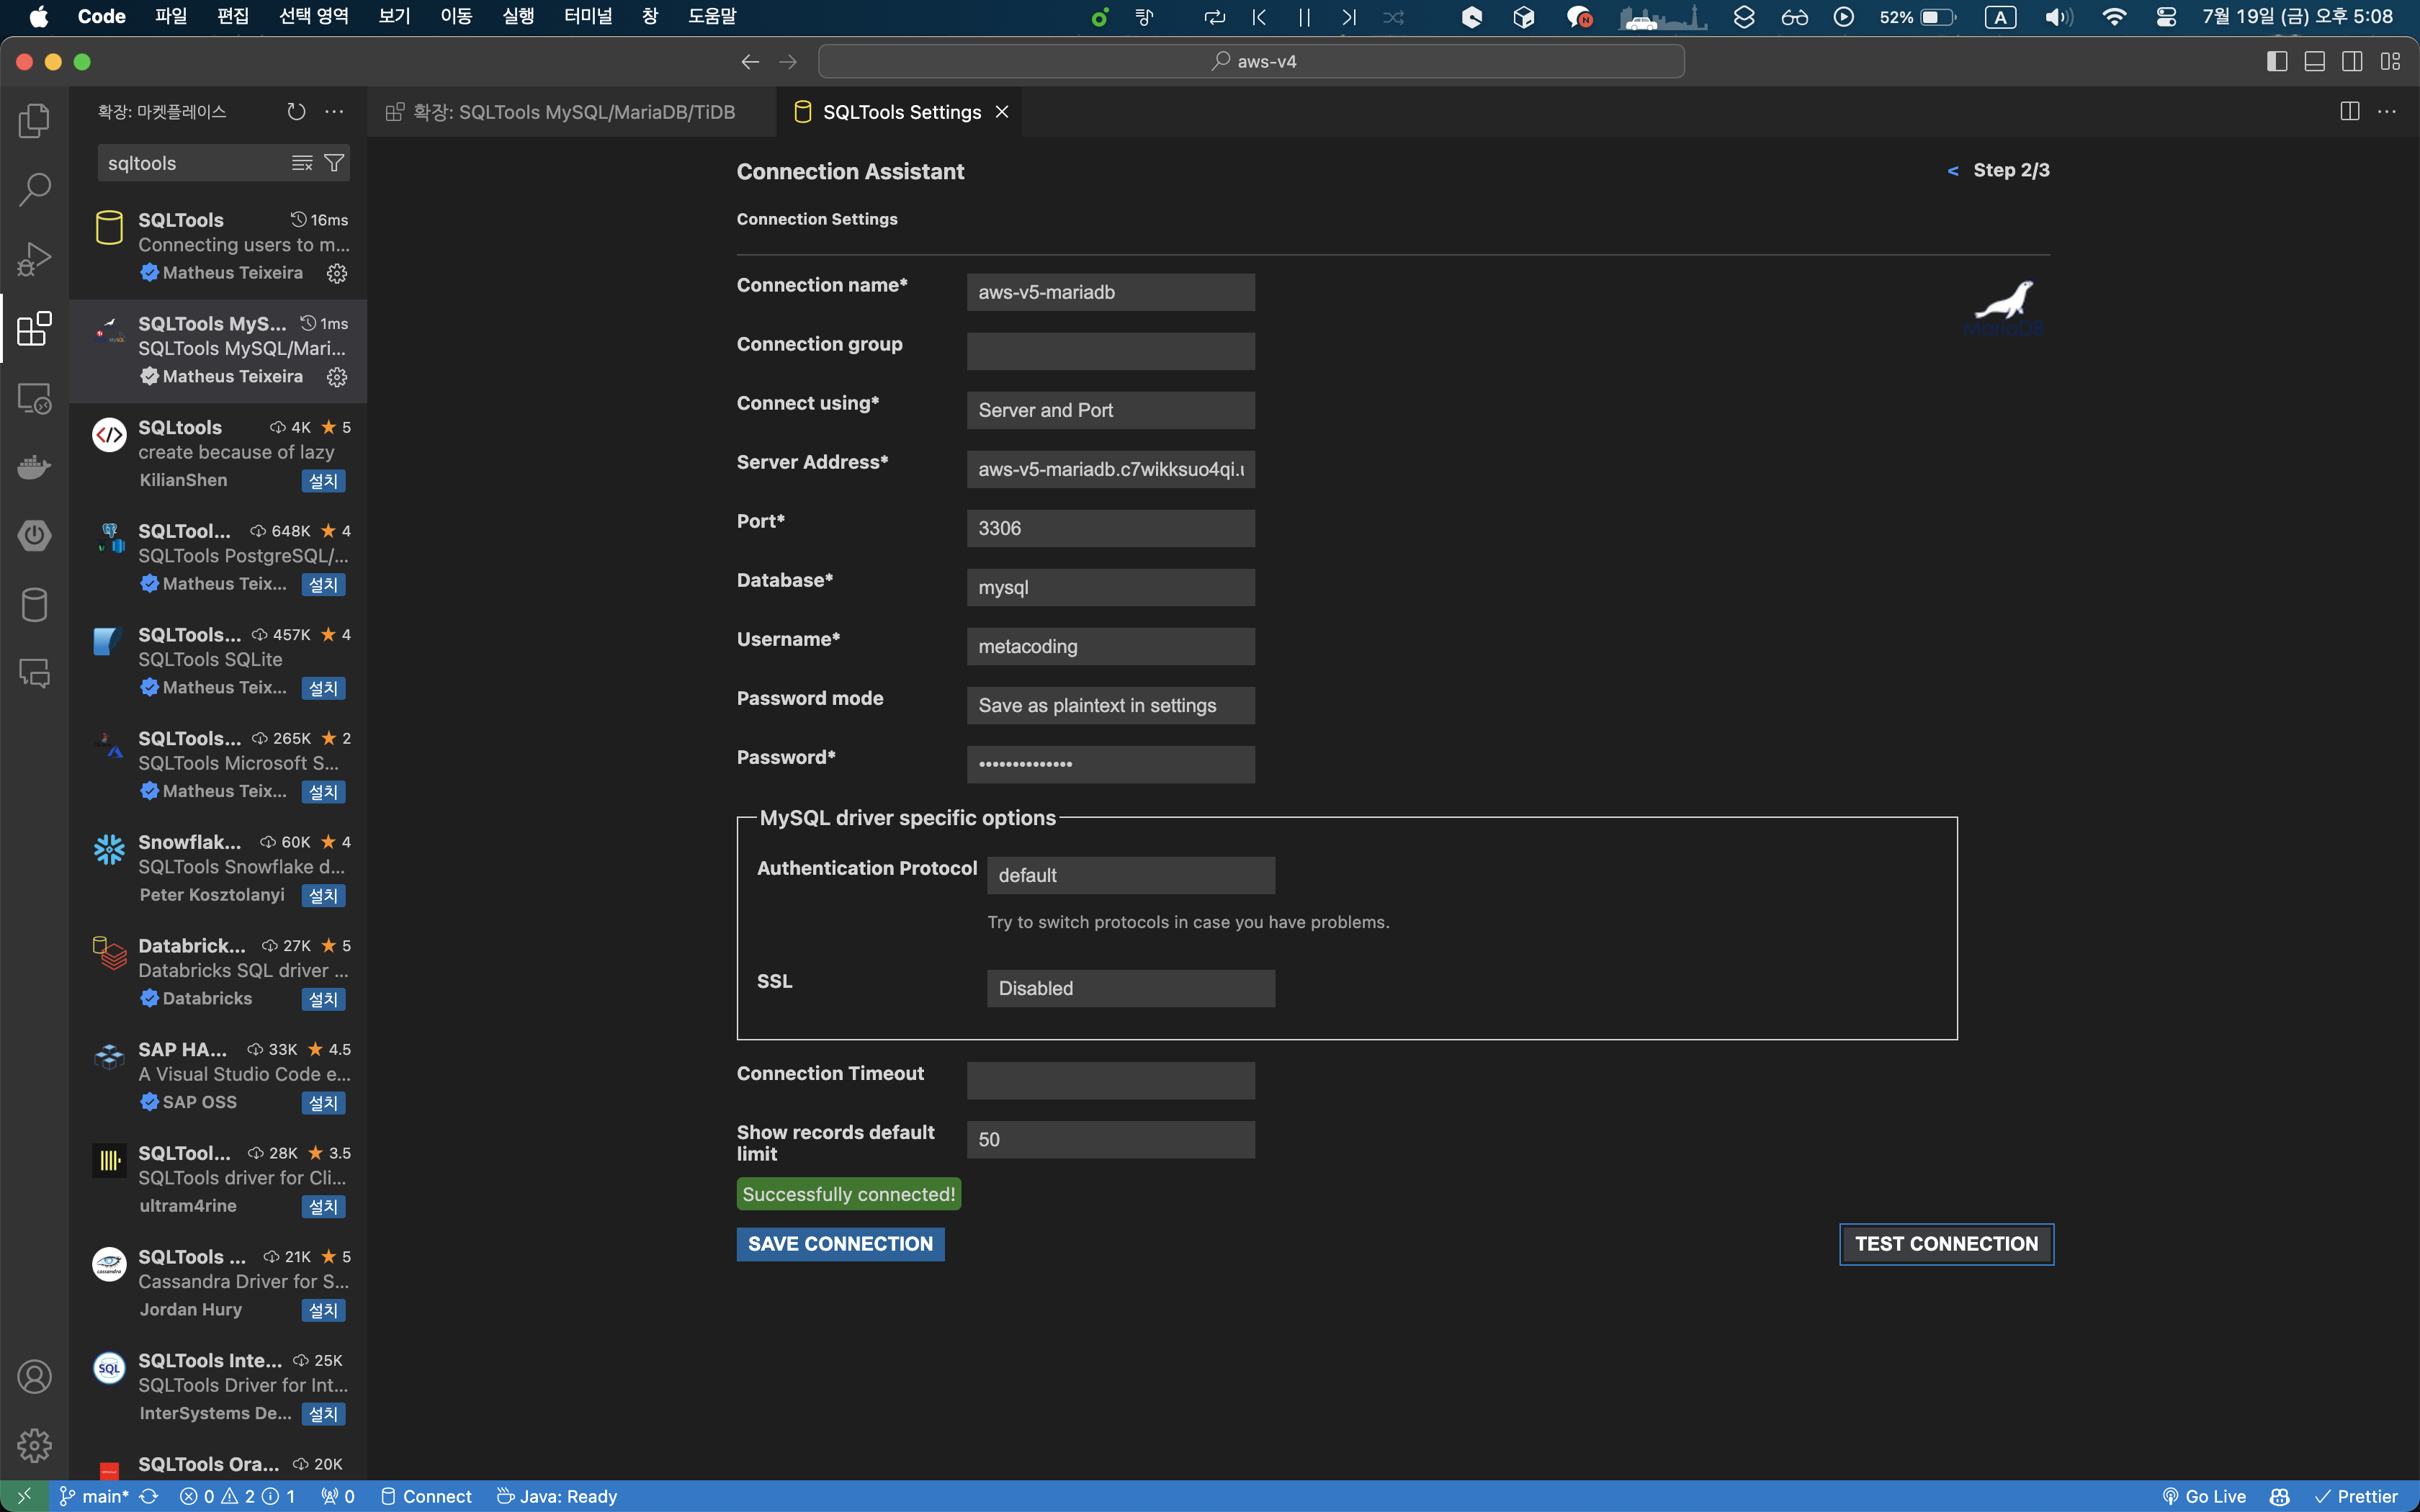The image size is (2420, 1512).
Task: Open the Password mode dropdown
Action: [1110, 705]
